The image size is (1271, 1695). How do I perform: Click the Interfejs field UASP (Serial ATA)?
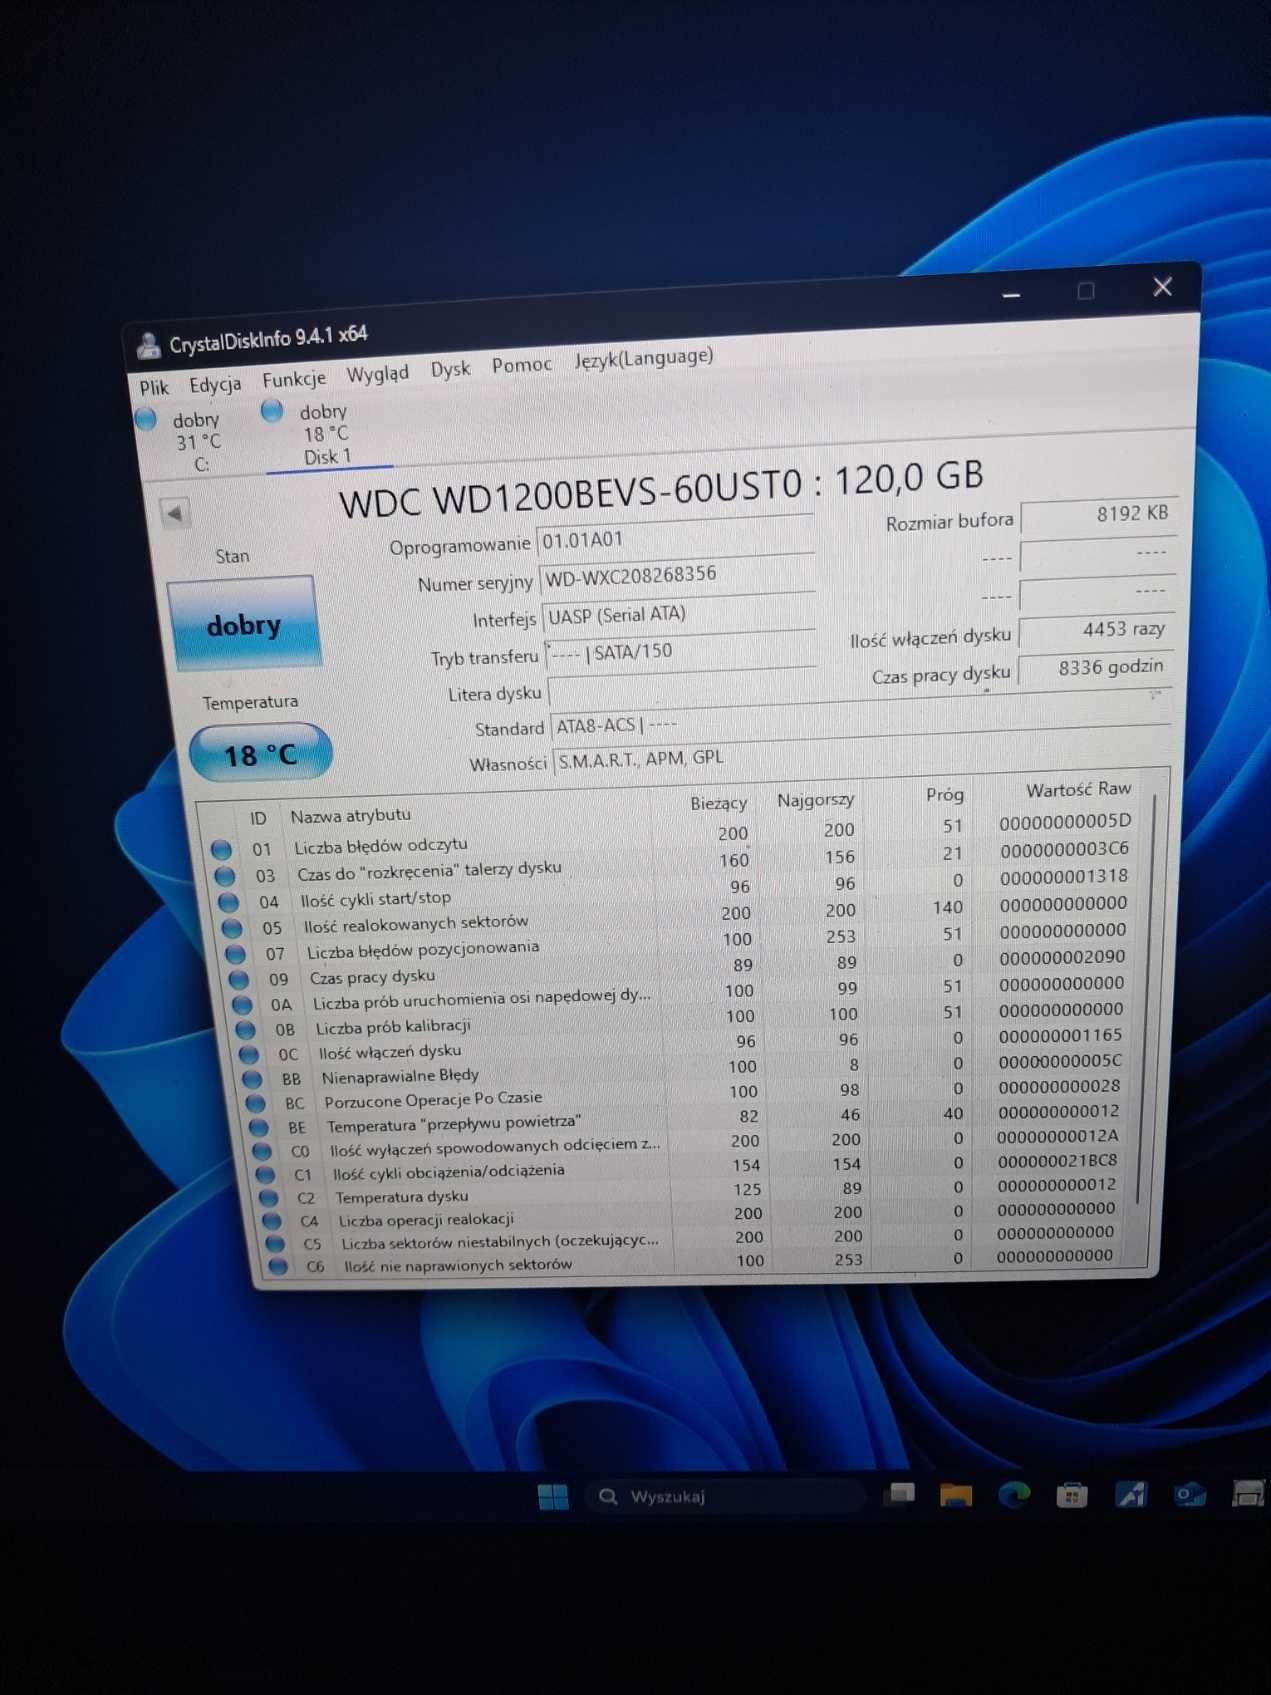[x=678, y=614]
